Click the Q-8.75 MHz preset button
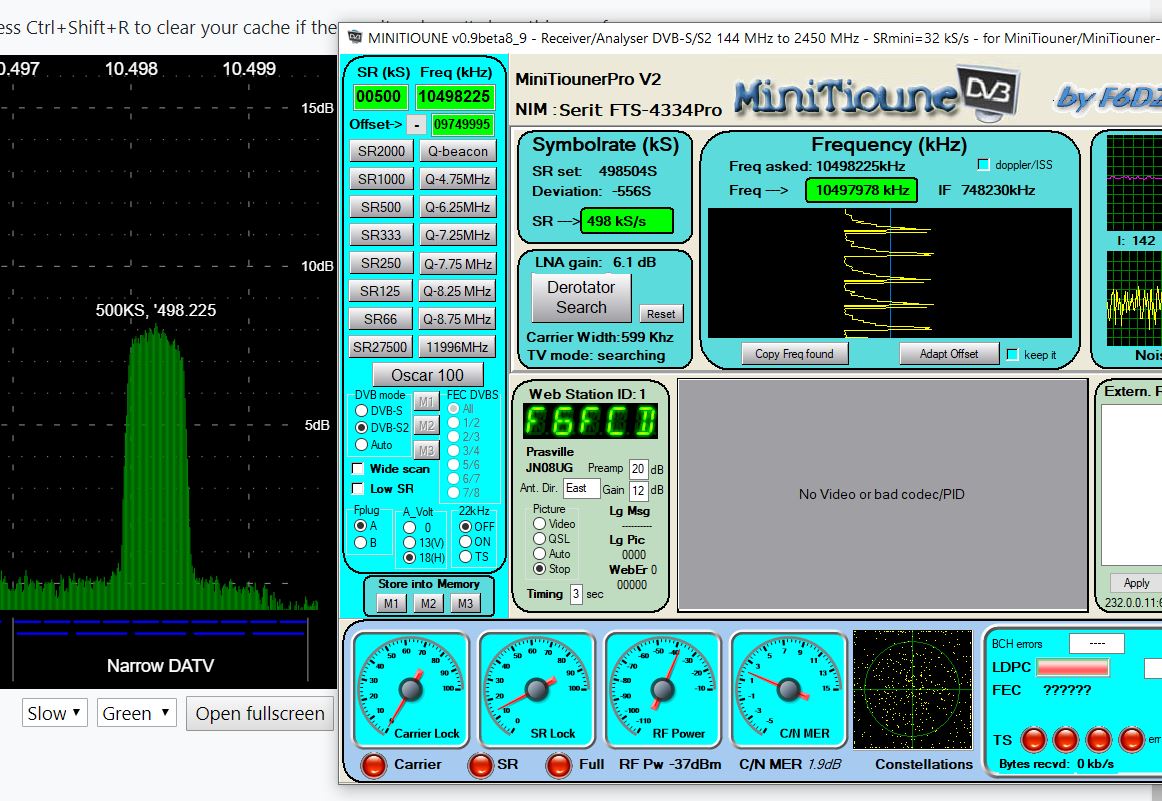This screenshot has width=1162, height=801. pos(457,319)
